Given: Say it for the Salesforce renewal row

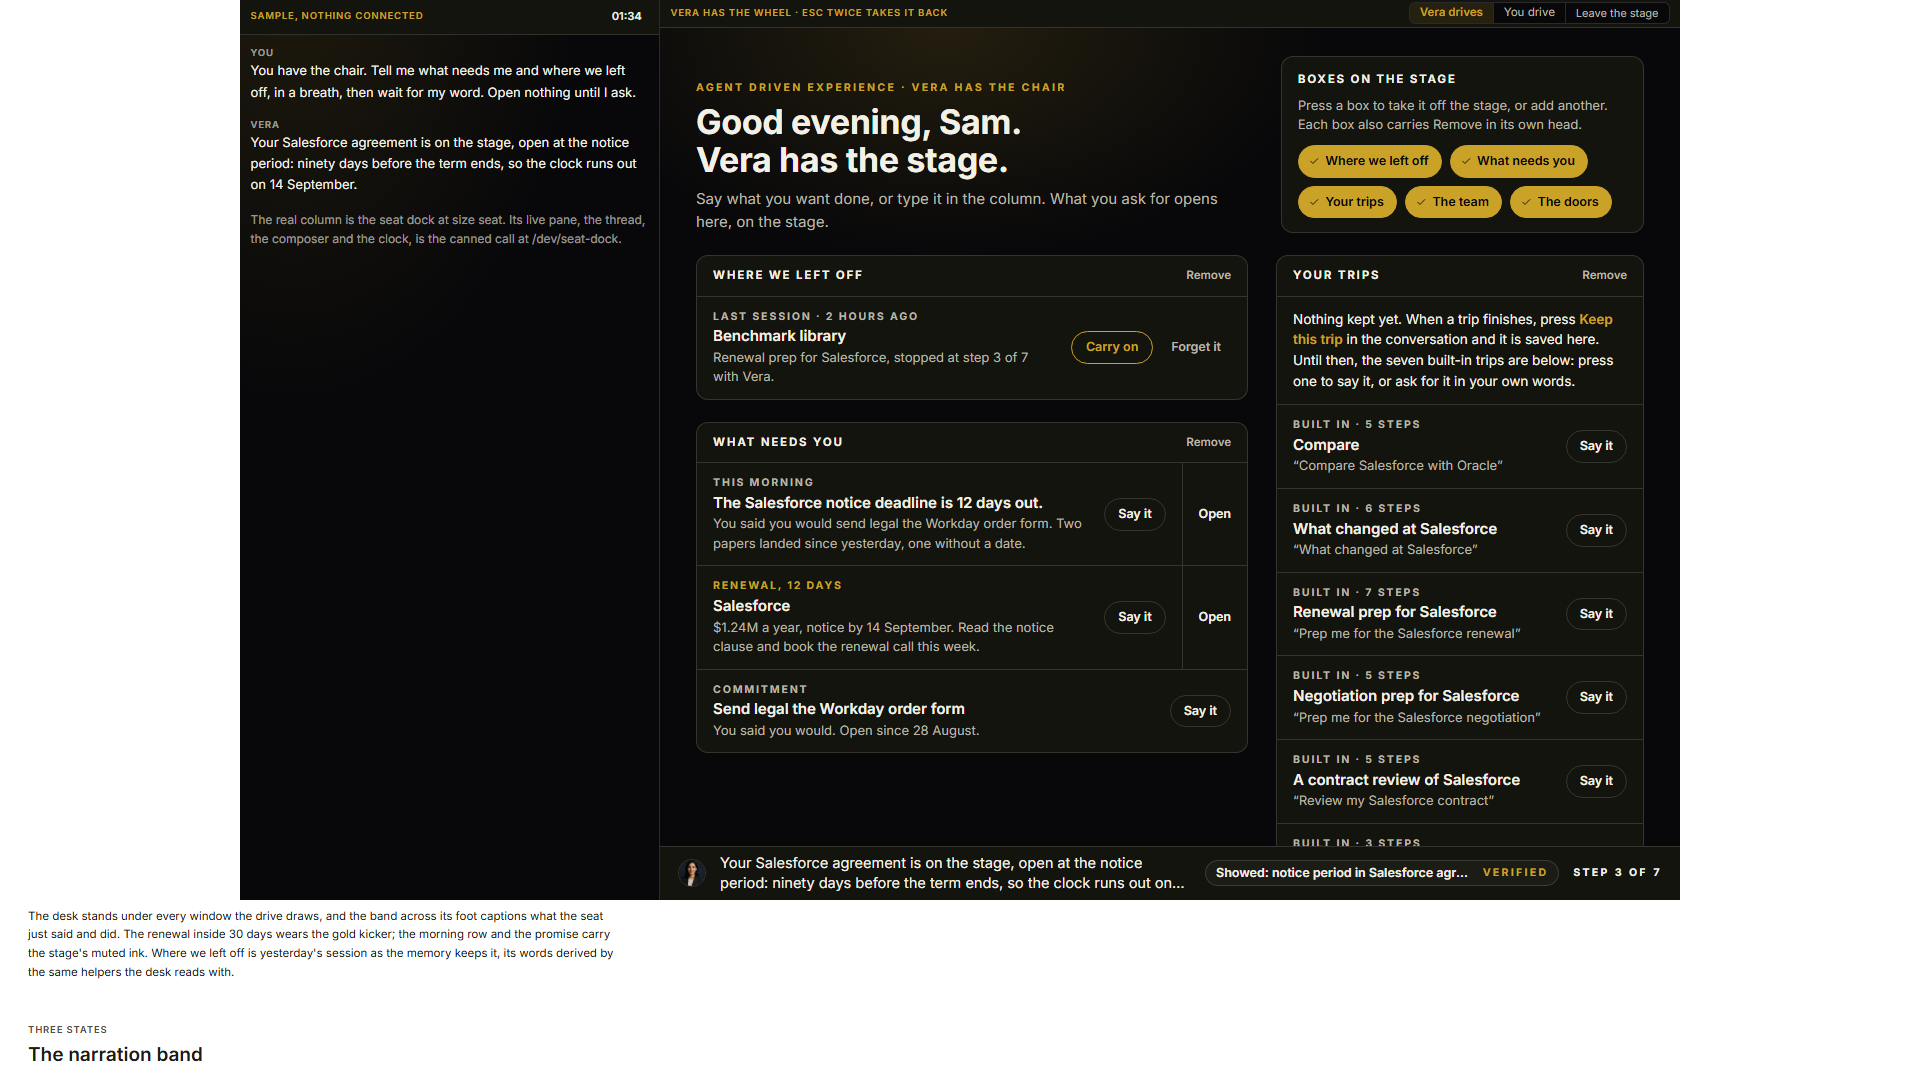Looking at the screenshot, I should pos(1134,617).
